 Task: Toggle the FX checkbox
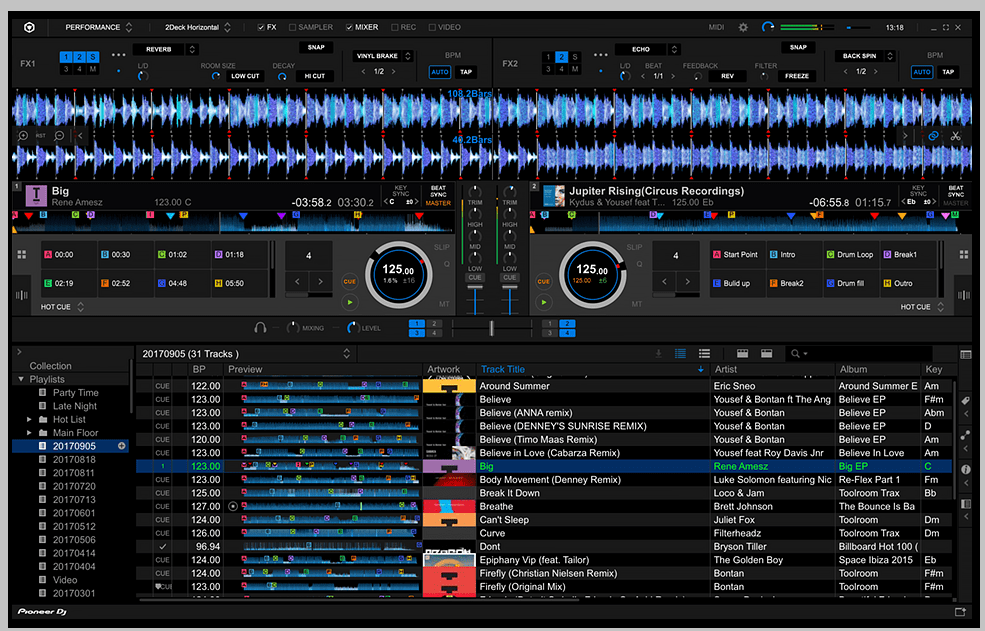point(261,27)
